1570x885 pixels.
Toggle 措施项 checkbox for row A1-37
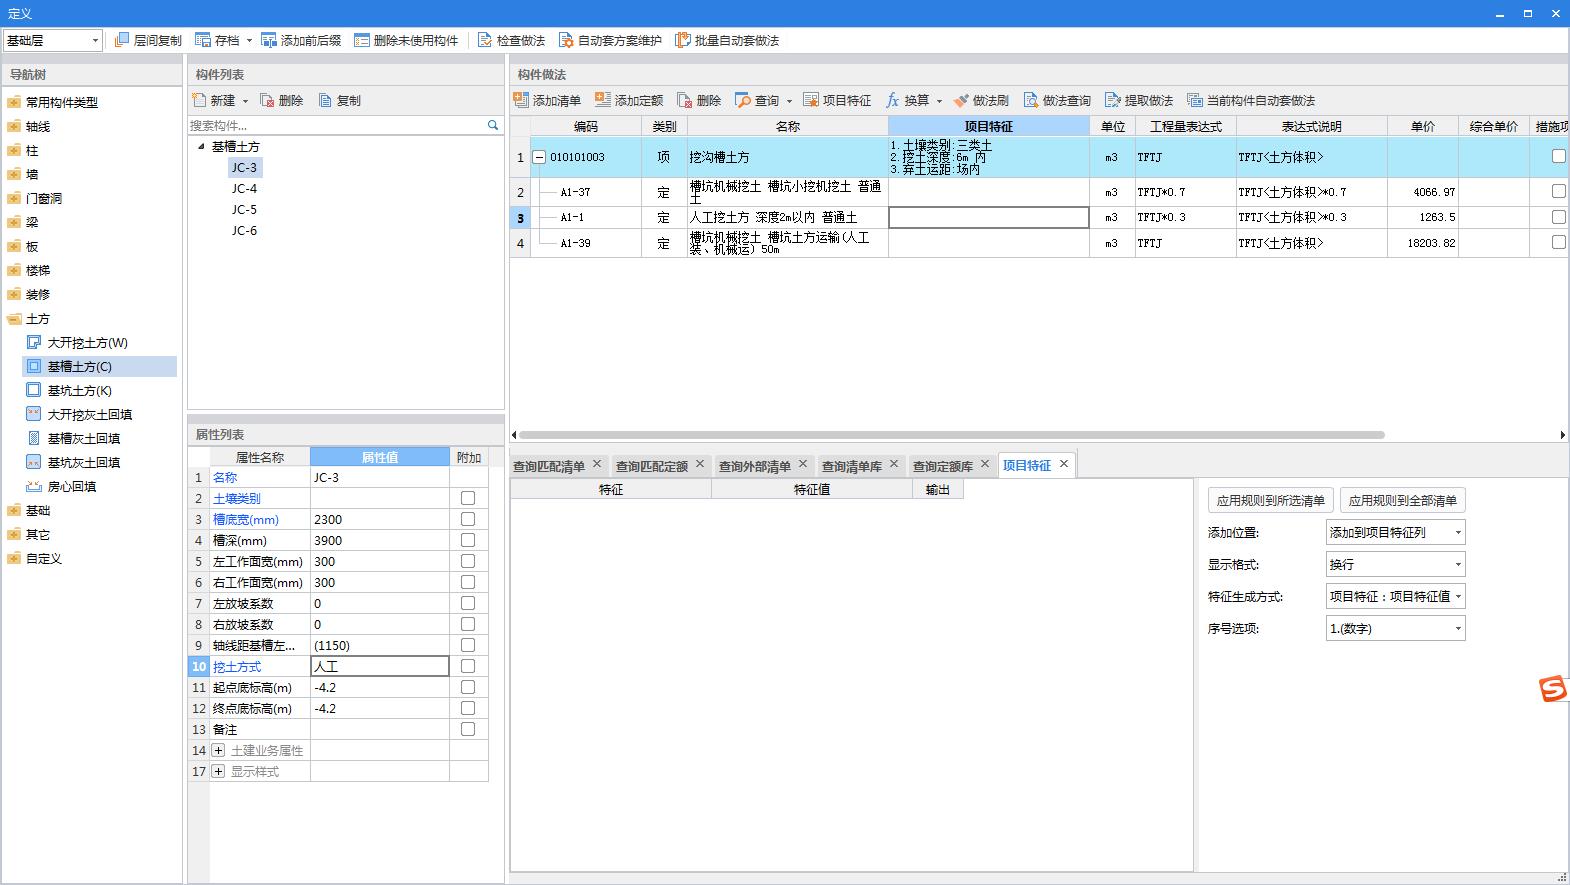pos(1558,191)
